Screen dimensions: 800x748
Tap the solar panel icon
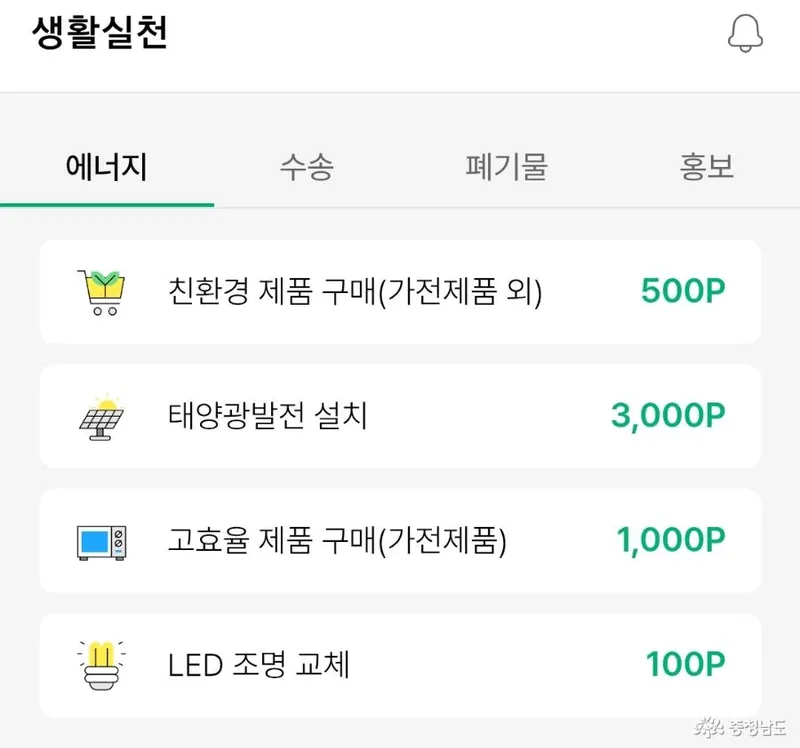(101, 416)
